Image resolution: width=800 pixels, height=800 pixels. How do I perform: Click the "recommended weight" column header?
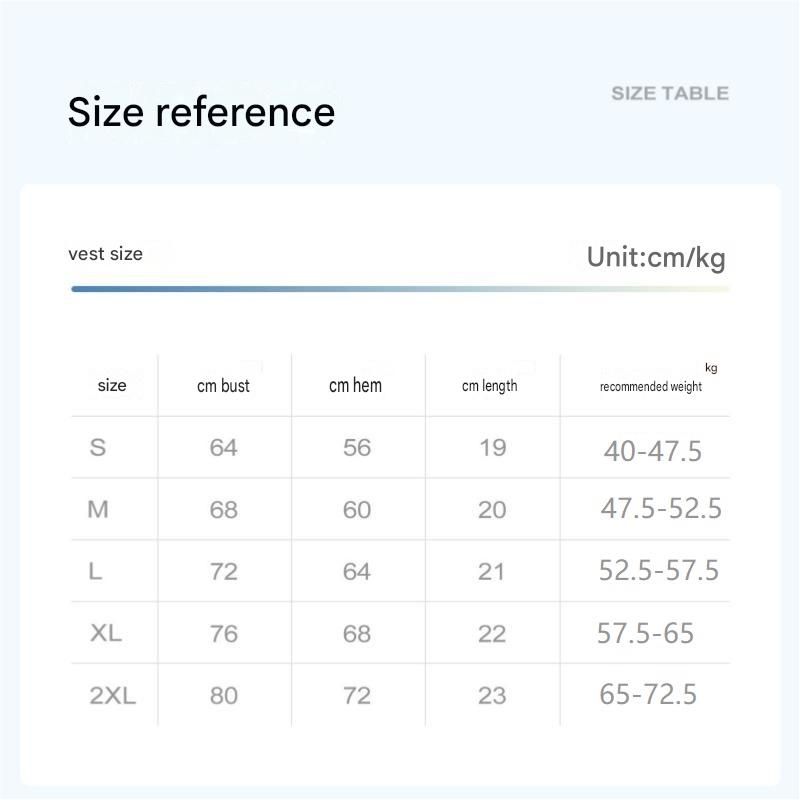point(651,387)
